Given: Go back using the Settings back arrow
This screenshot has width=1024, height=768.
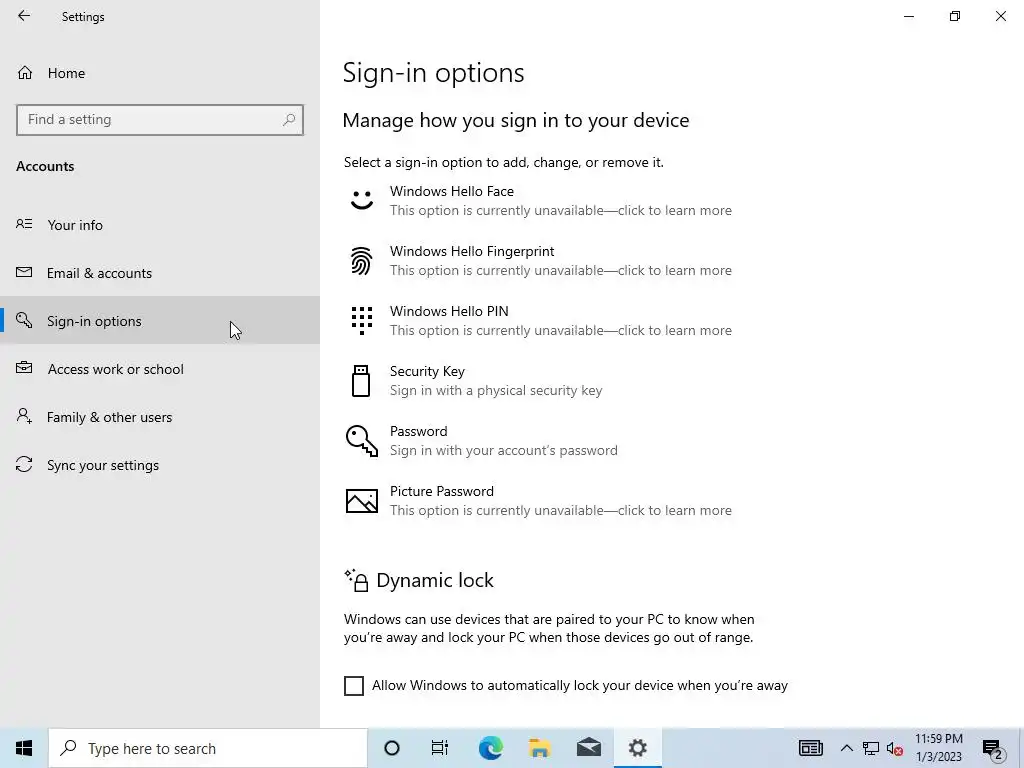Looking at the screenshot, I should [x=24, y=16].
